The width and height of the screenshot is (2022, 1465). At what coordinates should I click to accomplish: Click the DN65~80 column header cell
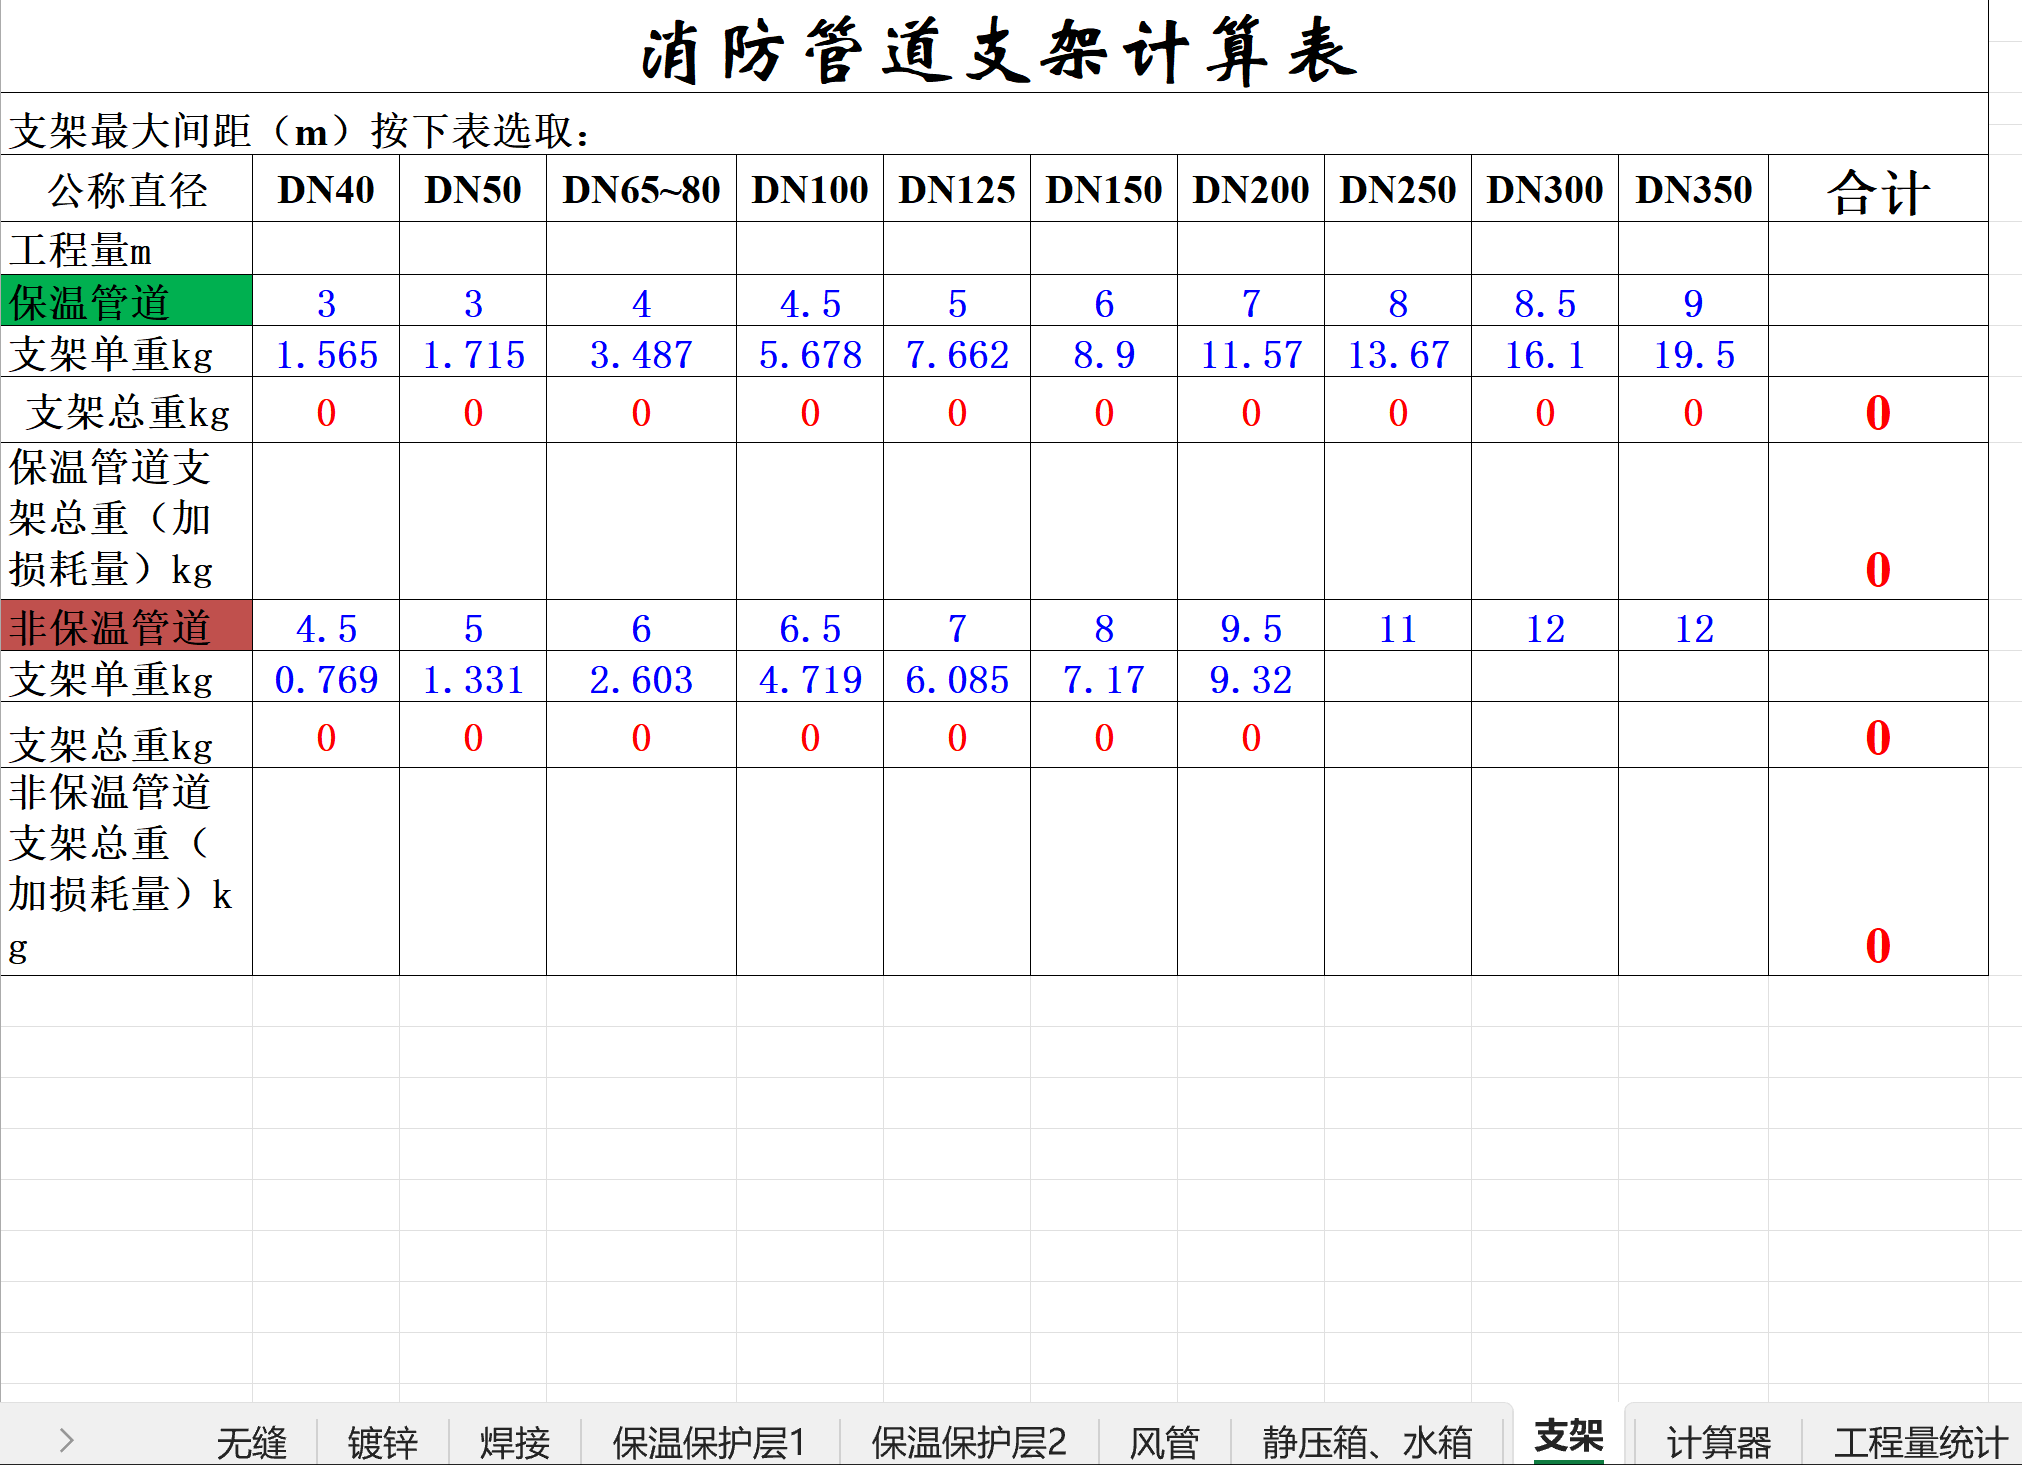(641, 189)
